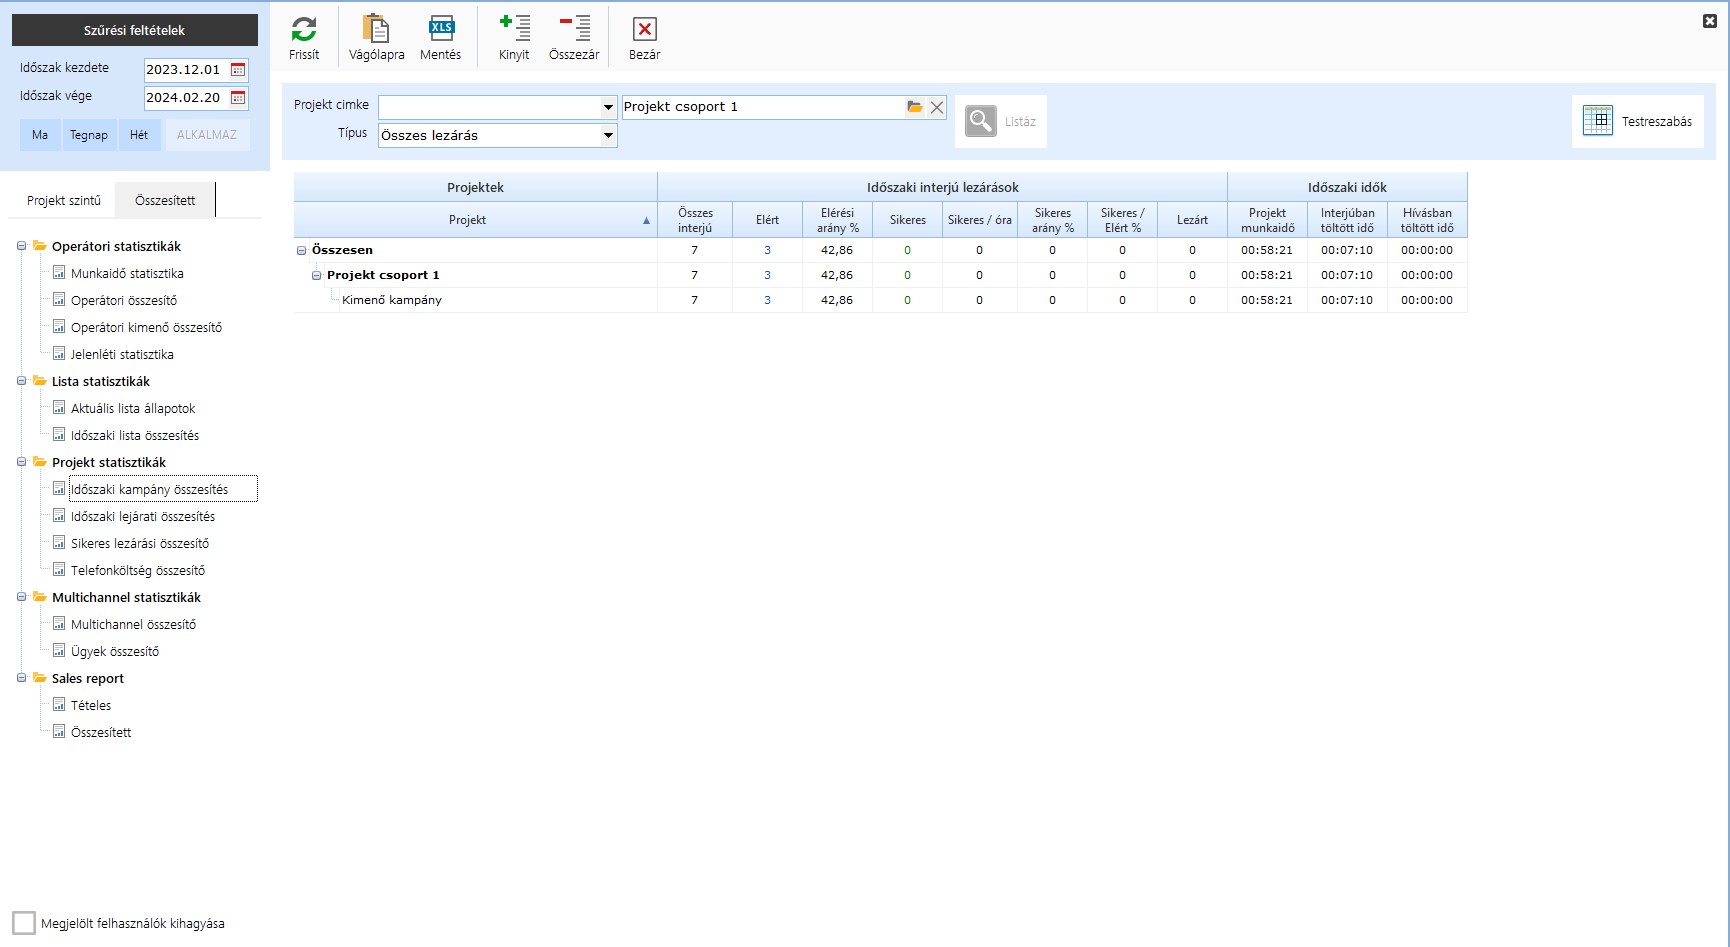This screenshot has width=1730, height=947.
Task: Clear the Projekt csoport 1 selection
Action: (937, 107)
